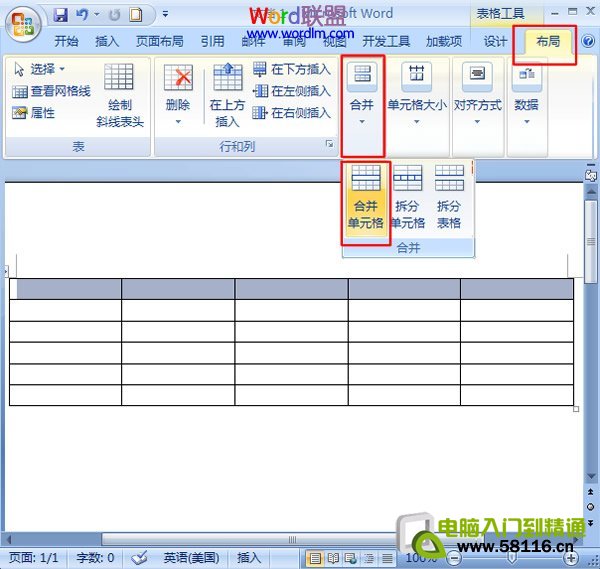Switch to Print Layout view button
This screenshot has width=600, height=569.
point(315,558)
